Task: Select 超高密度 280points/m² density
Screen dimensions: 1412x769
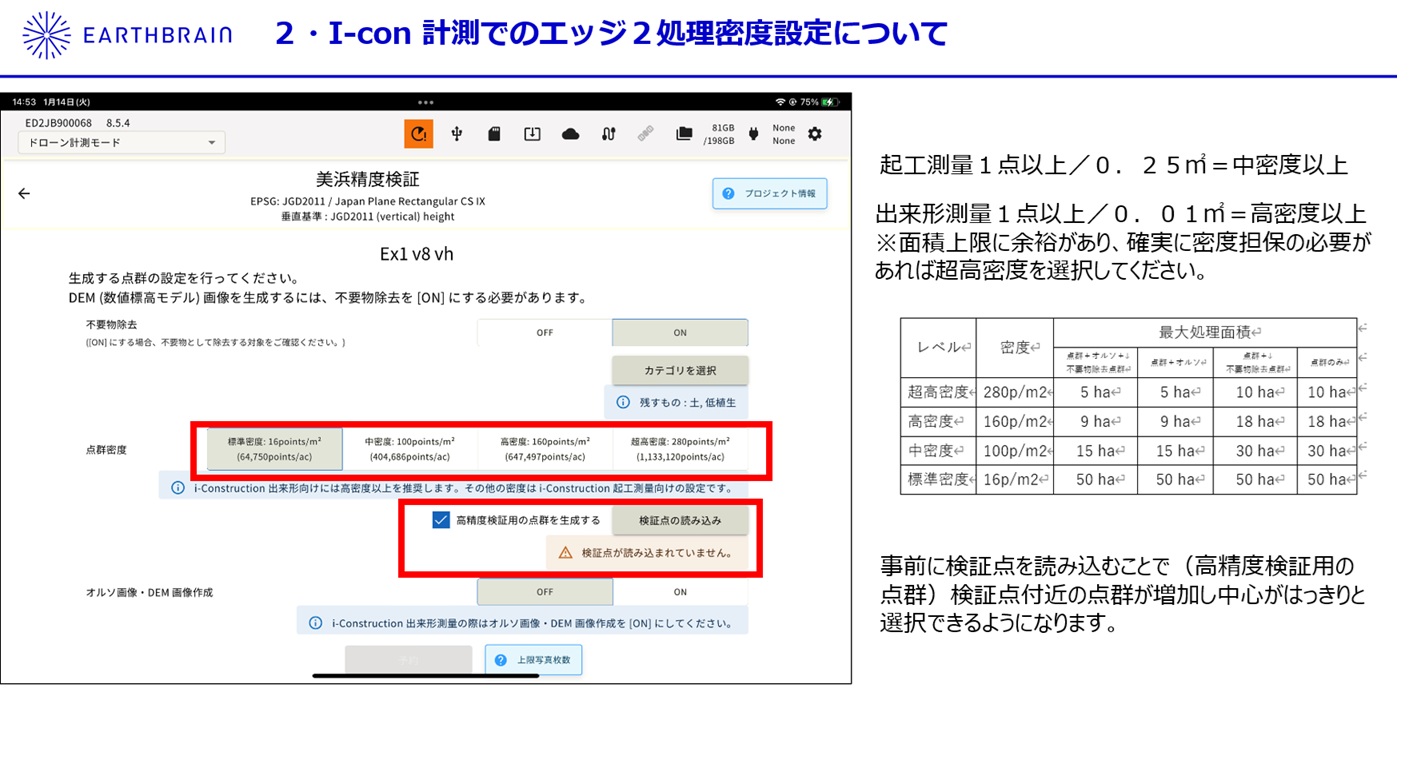Action: pos(680,449)
